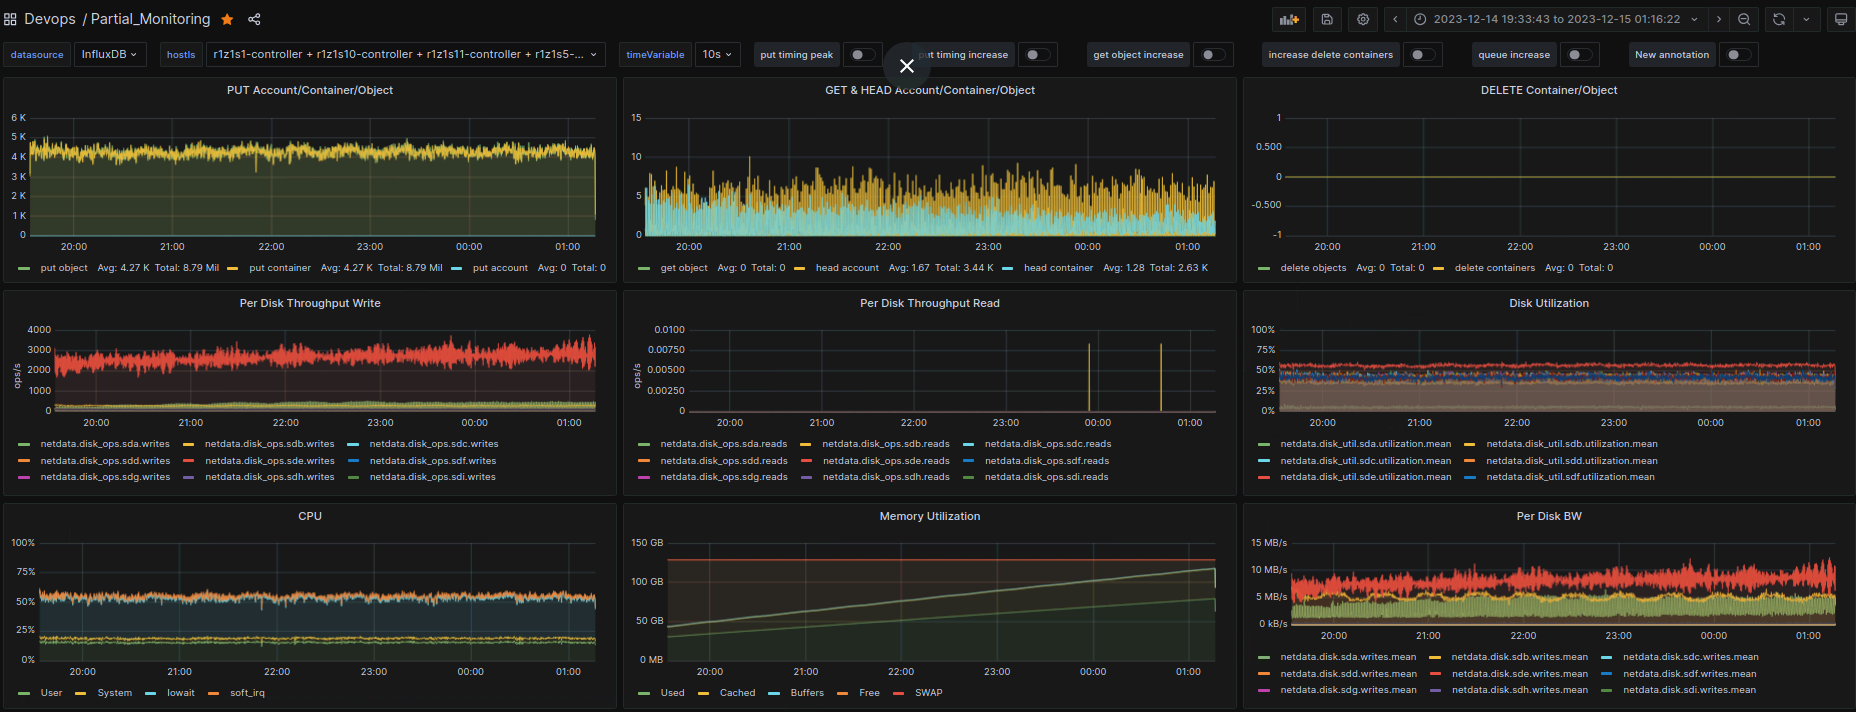
Task: Enable the put timing peak annotation
Action: (862, 55)
